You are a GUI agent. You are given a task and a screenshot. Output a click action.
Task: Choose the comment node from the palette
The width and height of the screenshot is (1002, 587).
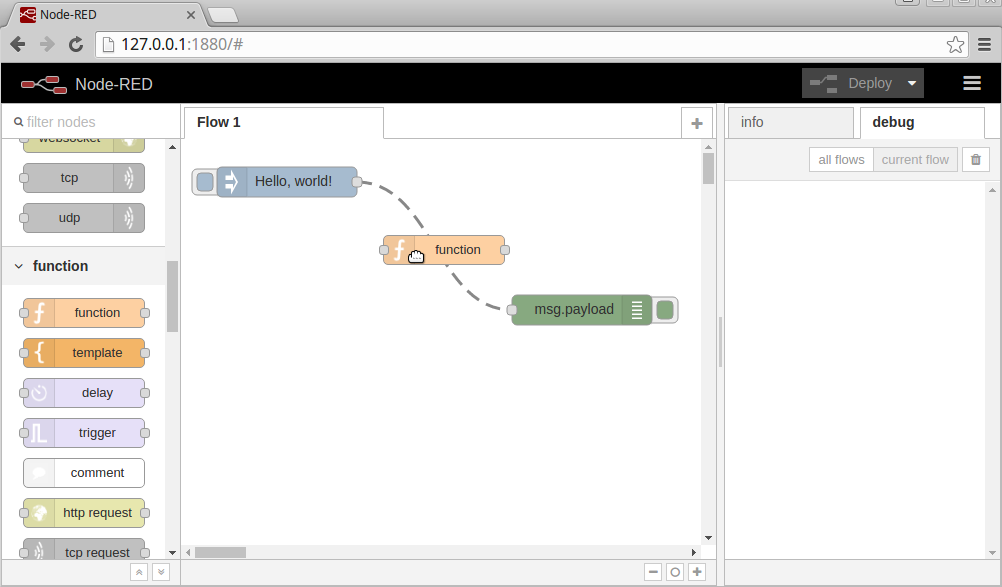tap(83, 473)
